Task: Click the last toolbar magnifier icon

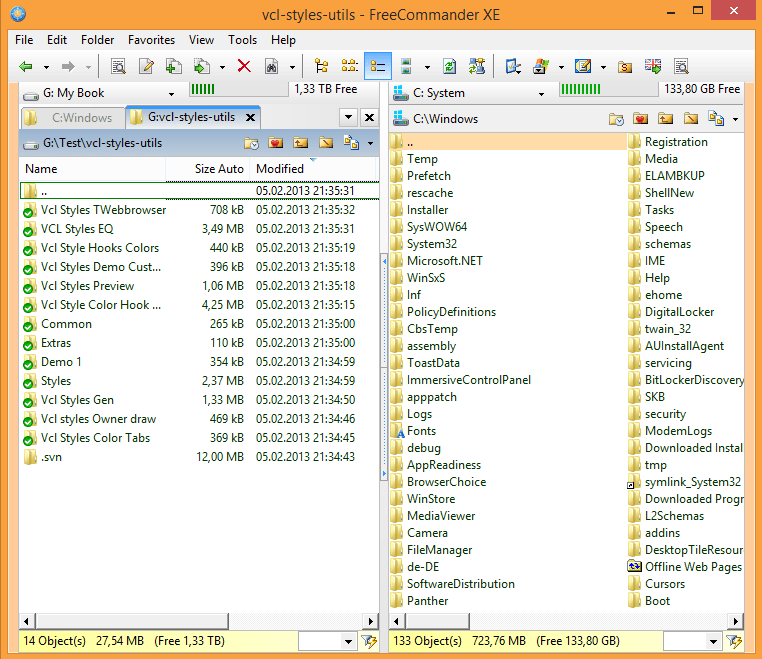Action: (681, 67)
